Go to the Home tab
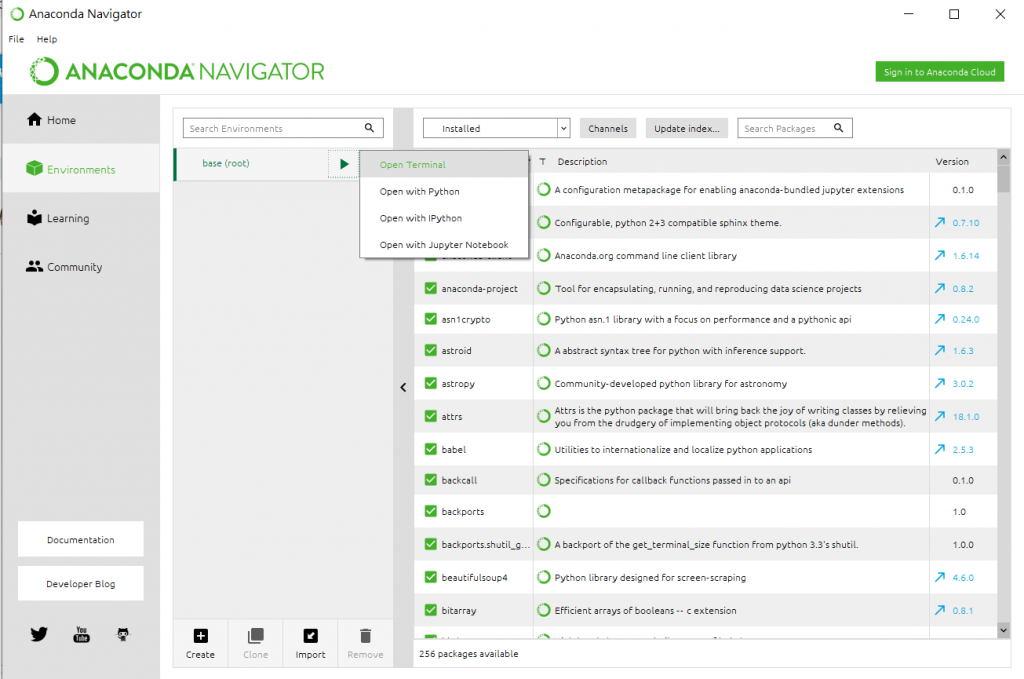This screenshot has height=679, width=1024. pos(81,119)
